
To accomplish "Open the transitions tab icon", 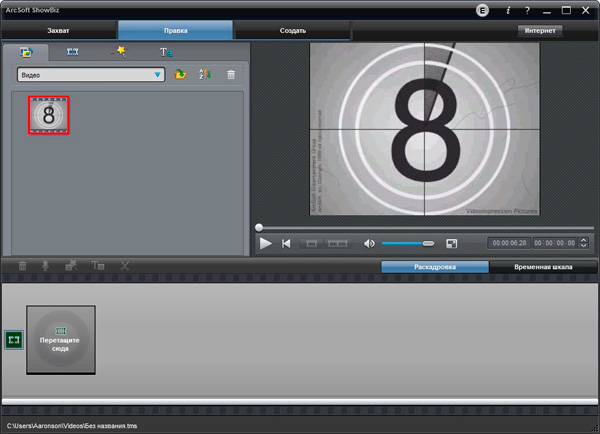I will [x=72, y=52].
